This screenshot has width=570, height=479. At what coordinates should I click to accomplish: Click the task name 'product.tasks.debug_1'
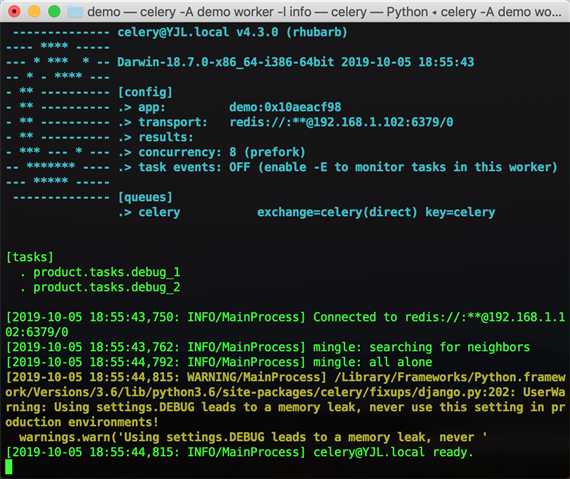tap(107, 272)
